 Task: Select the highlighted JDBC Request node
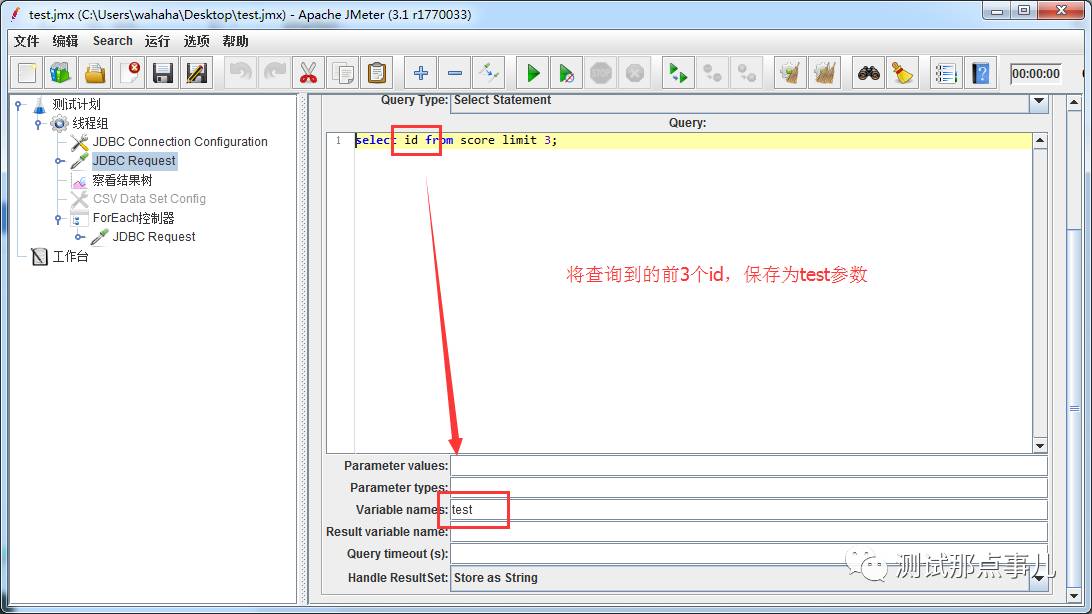pos(134,161)
